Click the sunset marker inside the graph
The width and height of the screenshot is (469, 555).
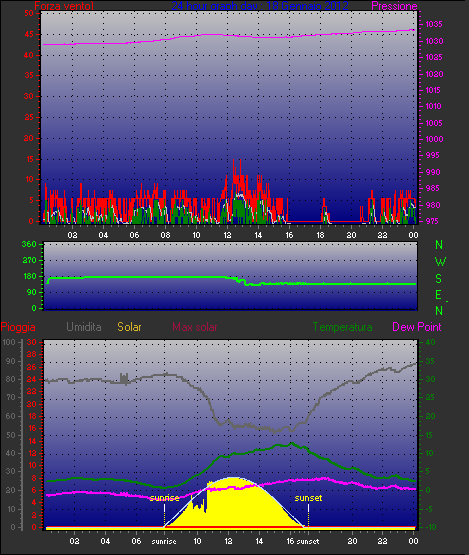click(308, 498)
